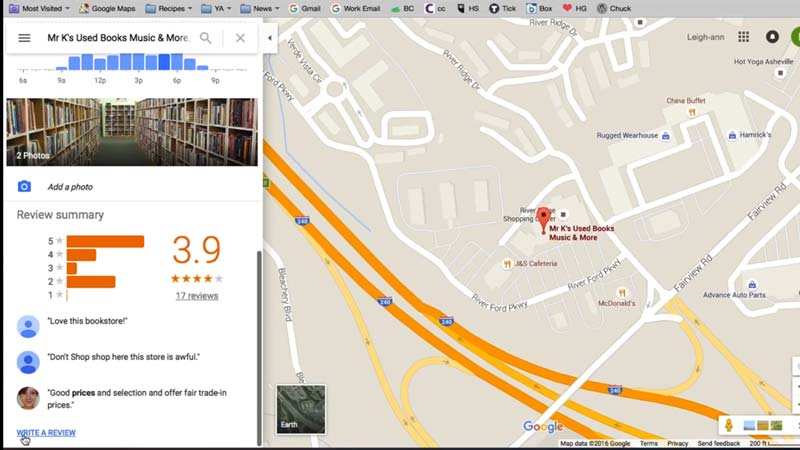
Task: Open the HS bookmark
Action: (x=468, y=8)
